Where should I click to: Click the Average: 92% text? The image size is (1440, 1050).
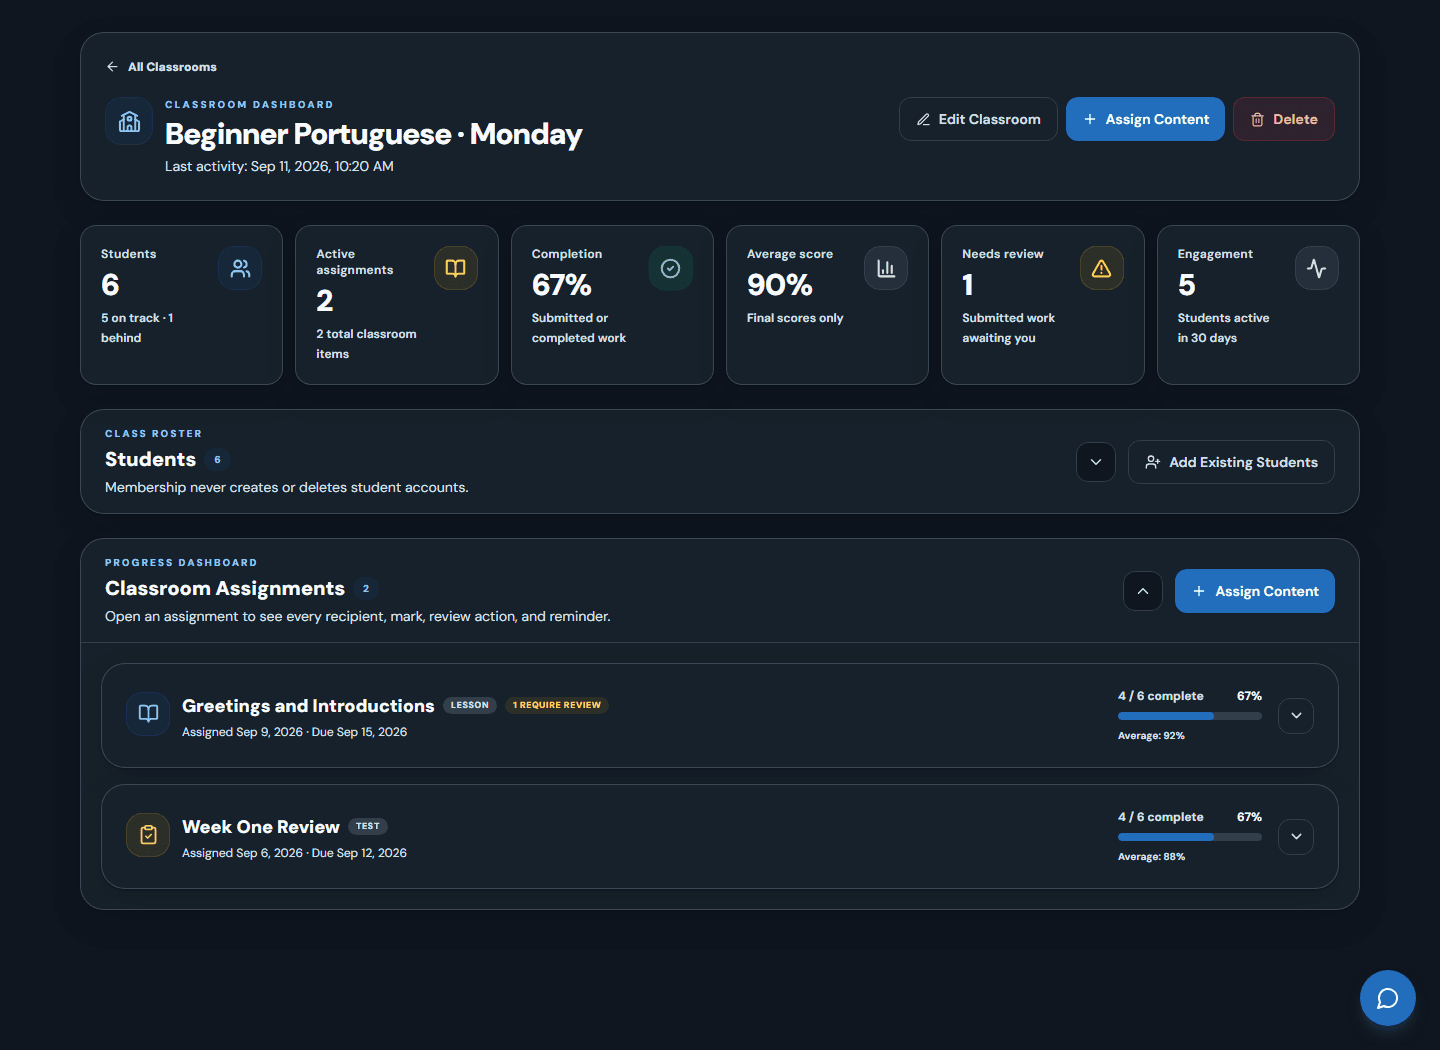pos(1151,736)
